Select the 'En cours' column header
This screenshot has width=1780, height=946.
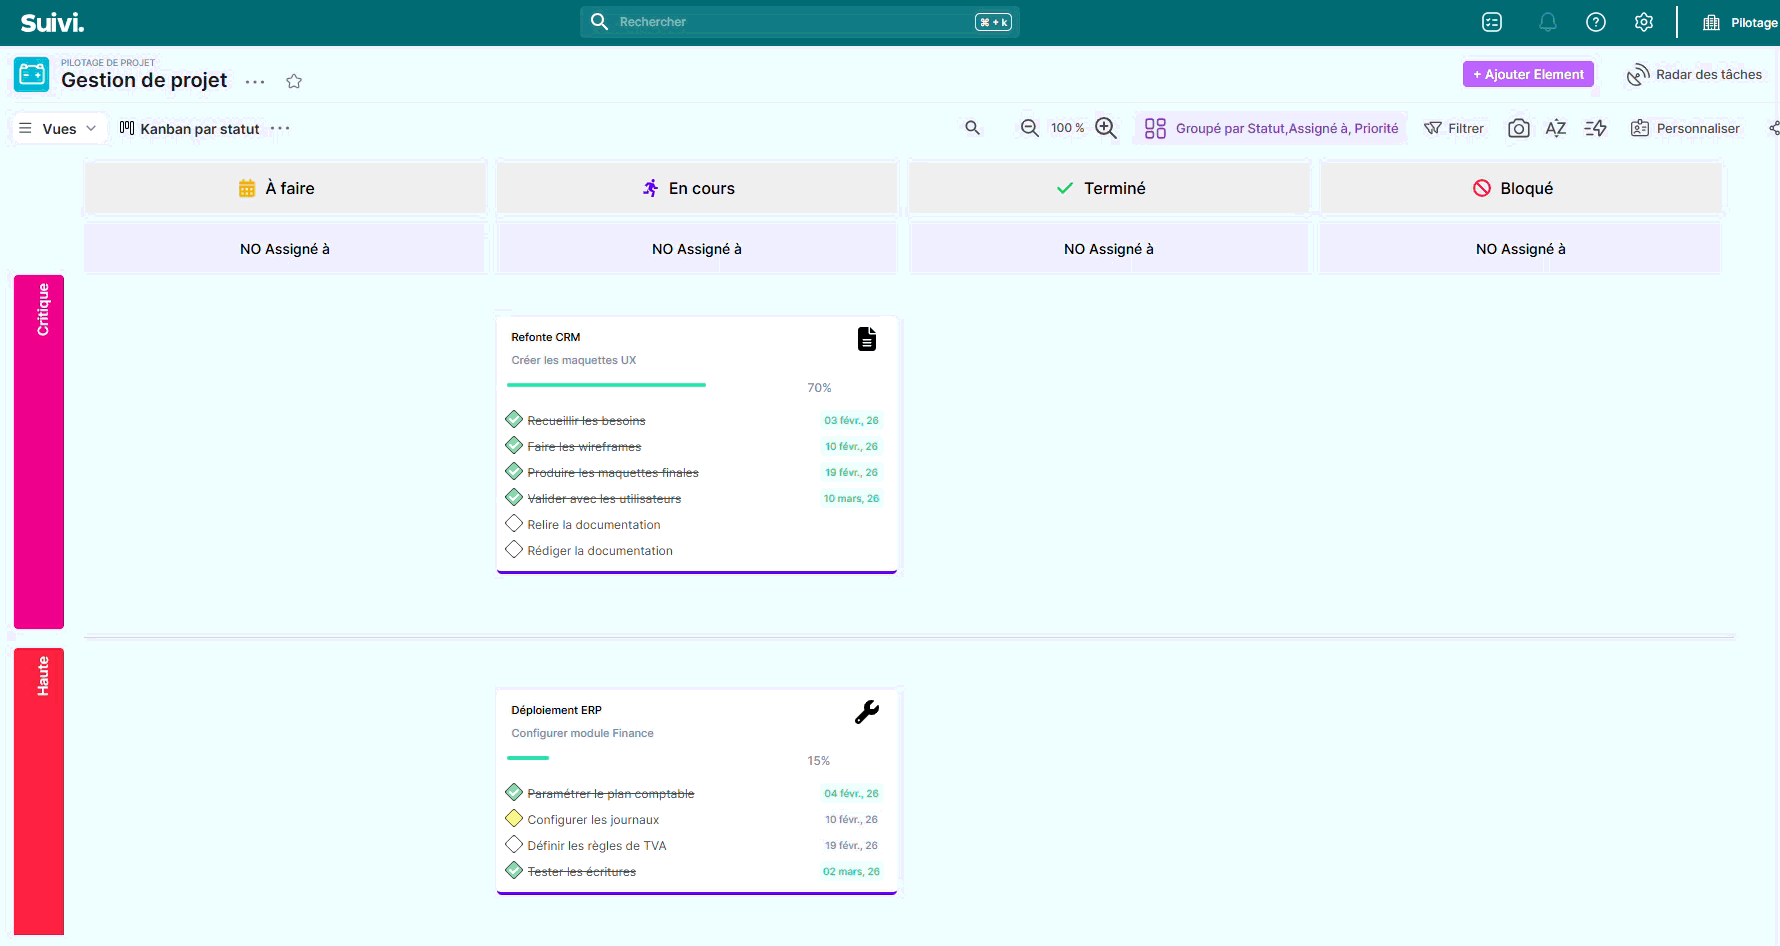click(697, 188)
